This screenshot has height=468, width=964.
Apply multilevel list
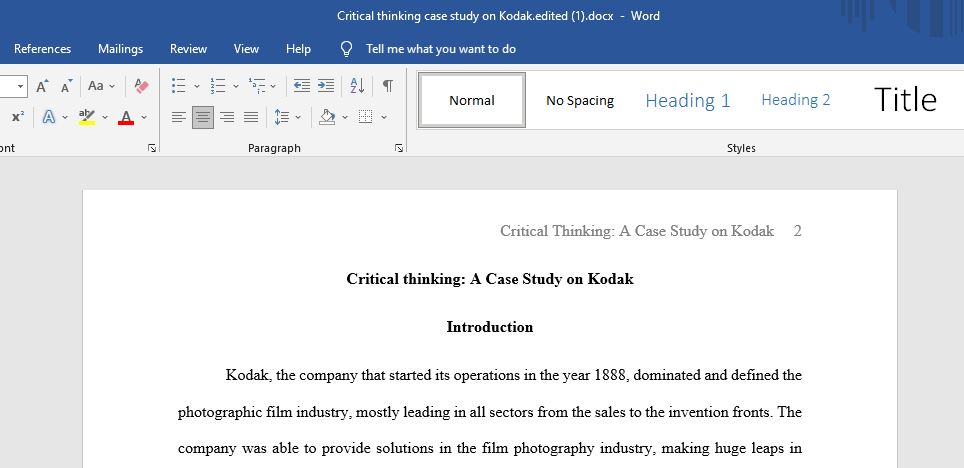pyautogui.click(x=256, y=86)
